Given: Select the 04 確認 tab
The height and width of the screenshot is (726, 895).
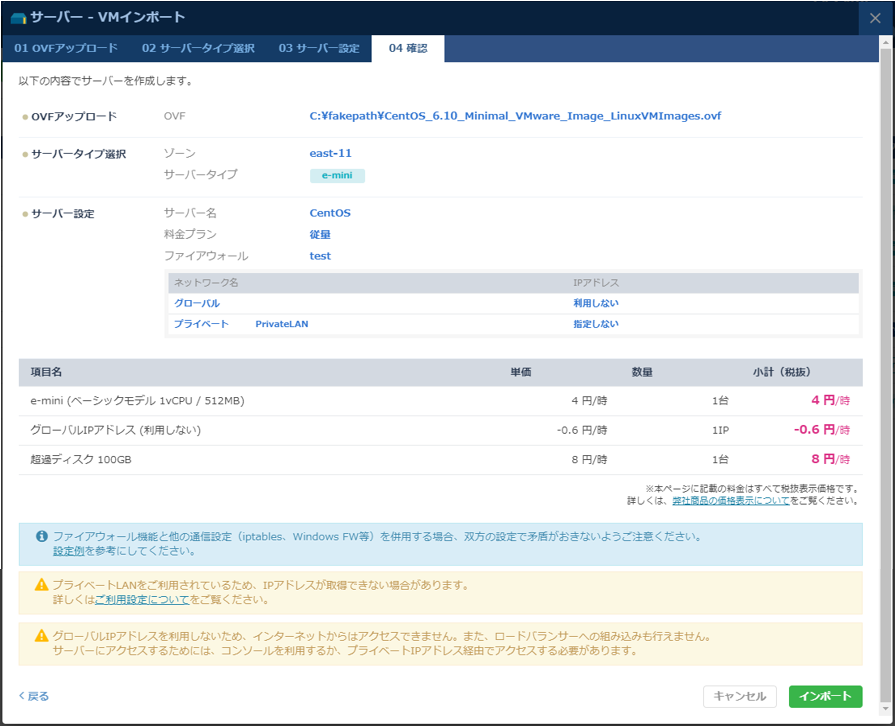Looking at the screenshot, I should pyautogui.click(x=408, y=48).
